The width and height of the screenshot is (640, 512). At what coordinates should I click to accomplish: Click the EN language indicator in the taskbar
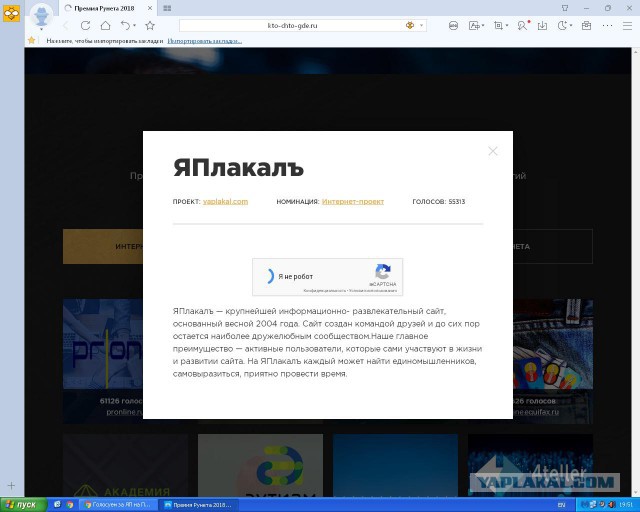[562, 505]
